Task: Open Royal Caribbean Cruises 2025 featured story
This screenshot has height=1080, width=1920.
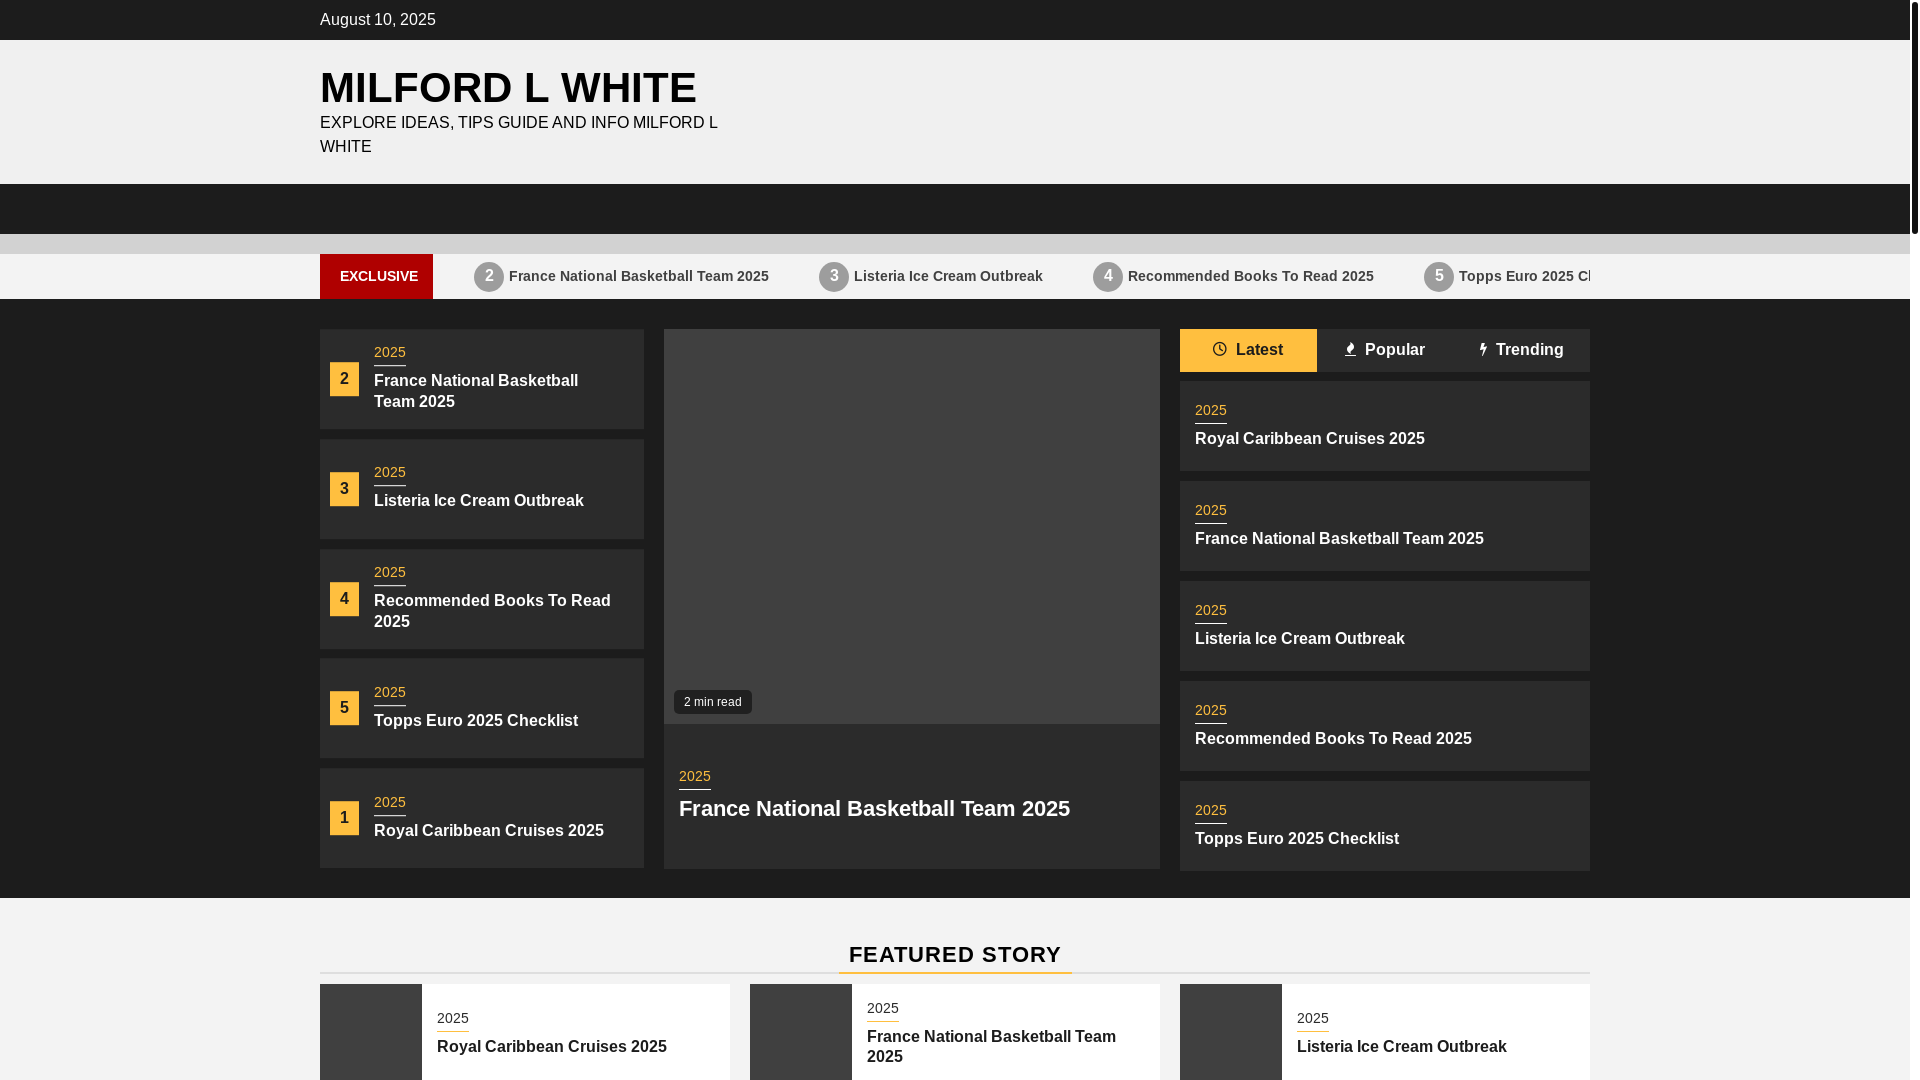Action: 552,1046
